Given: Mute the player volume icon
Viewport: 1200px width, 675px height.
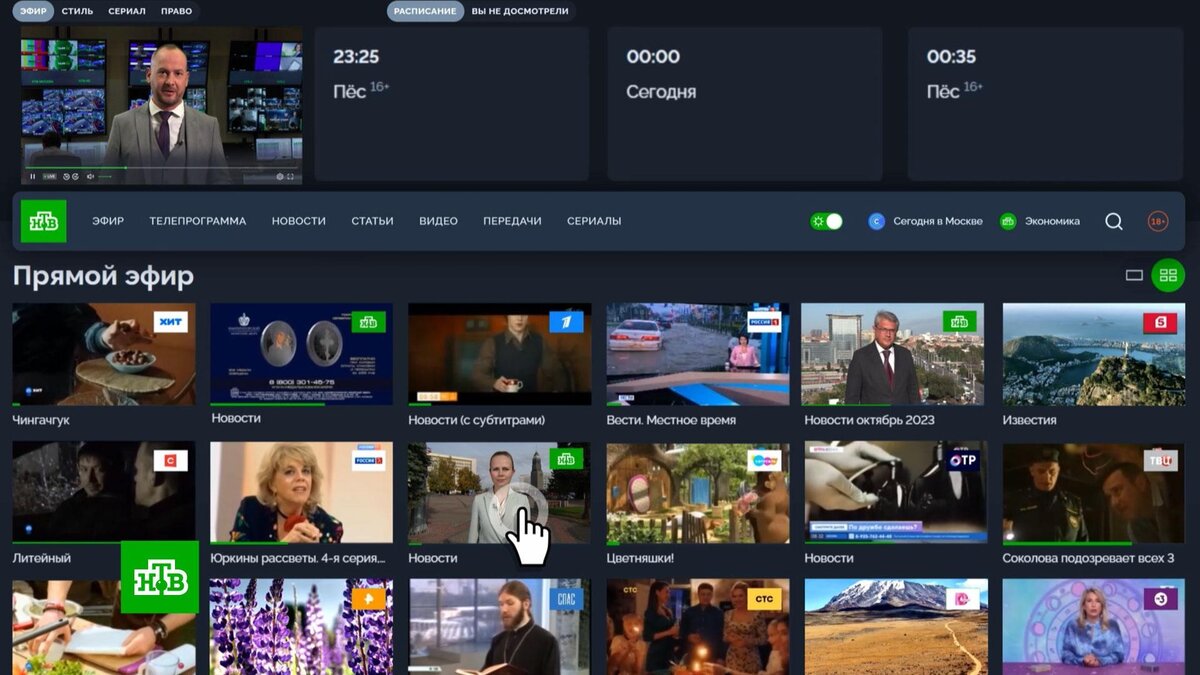Looking at the screenshot, I should tap(90, 177).
